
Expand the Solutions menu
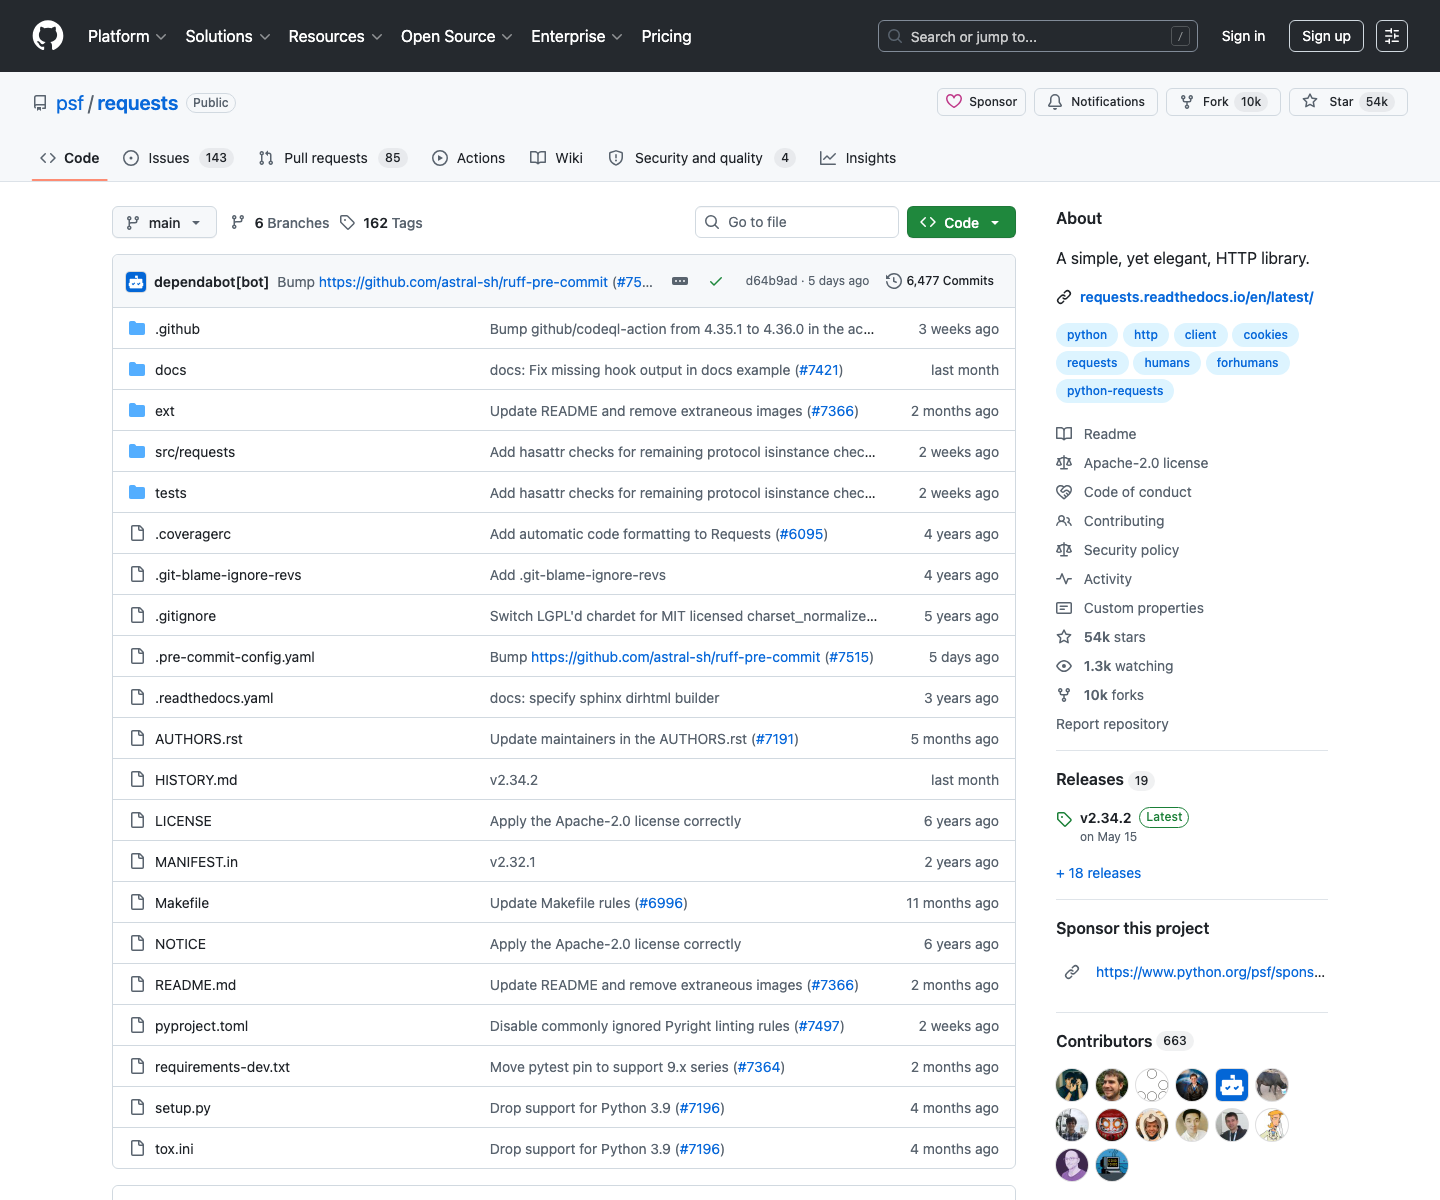pos(228,36)
